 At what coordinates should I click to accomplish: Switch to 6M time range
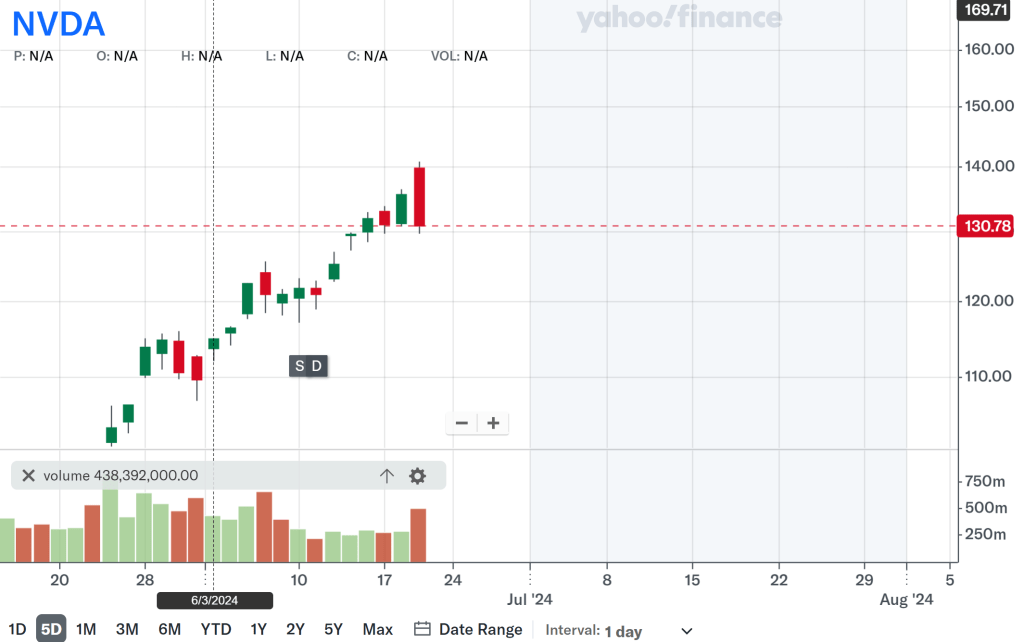169,629
